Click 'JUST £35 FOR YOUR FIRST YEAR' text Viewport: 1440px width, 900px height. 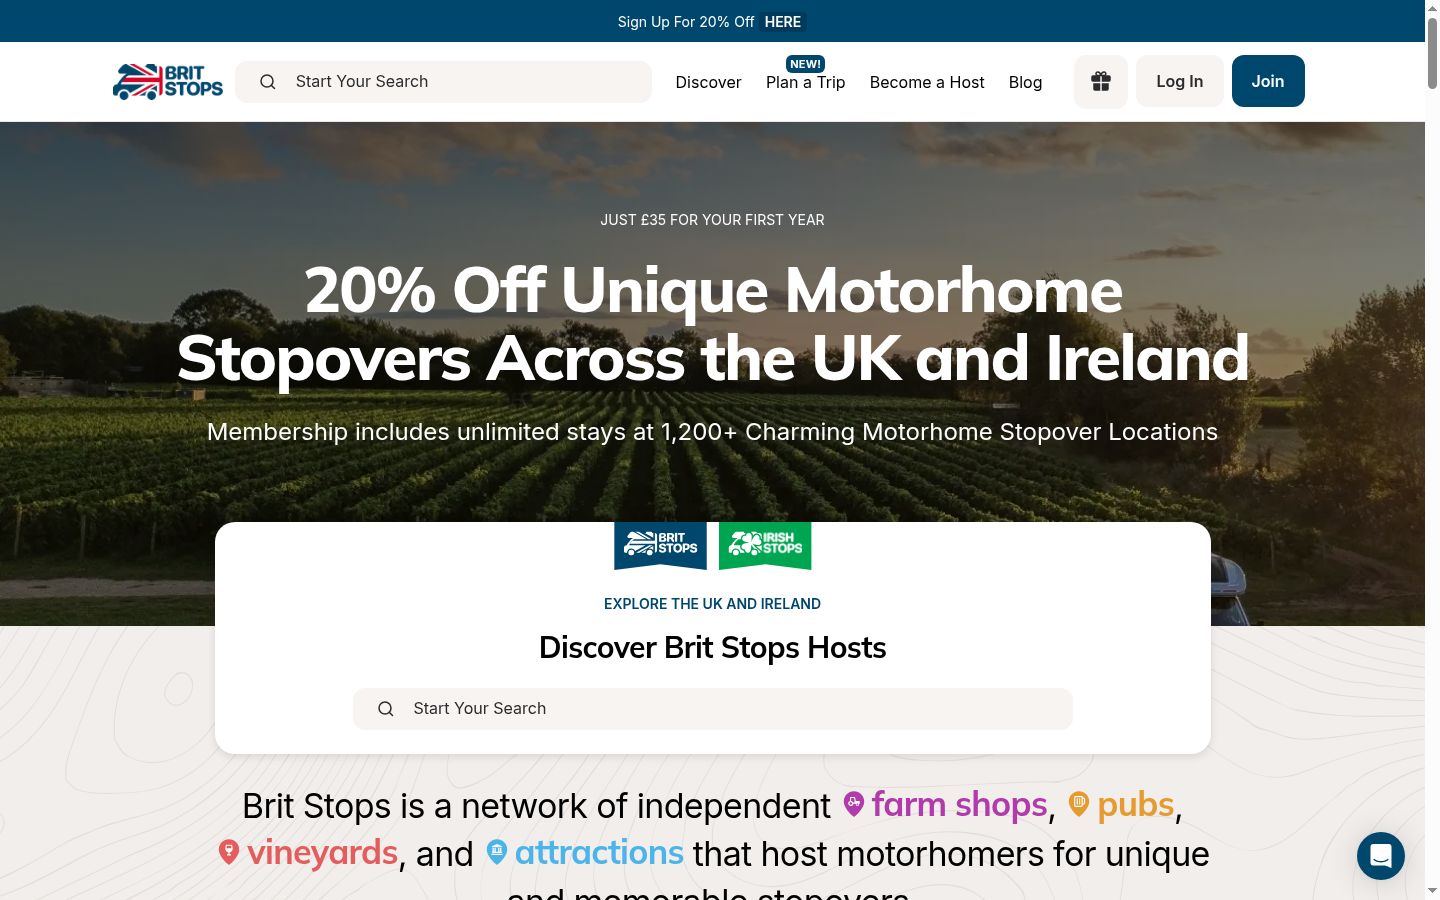(x=712, y=220)
